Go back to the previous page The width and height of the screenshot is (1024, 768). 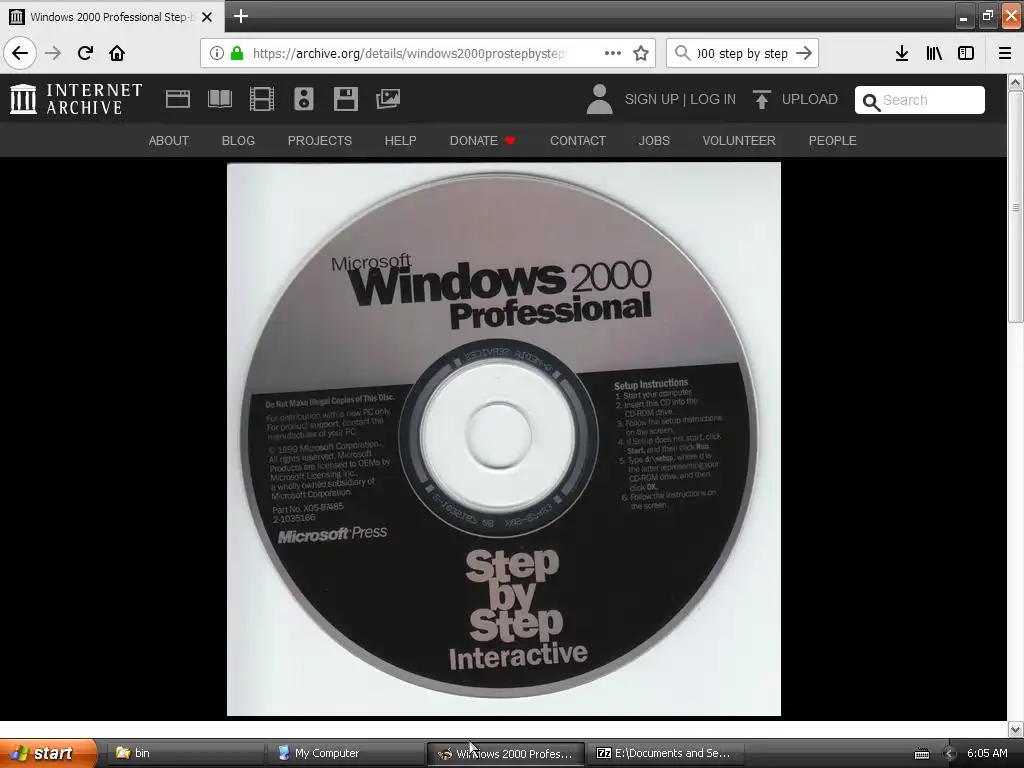[x=20, y=53]
